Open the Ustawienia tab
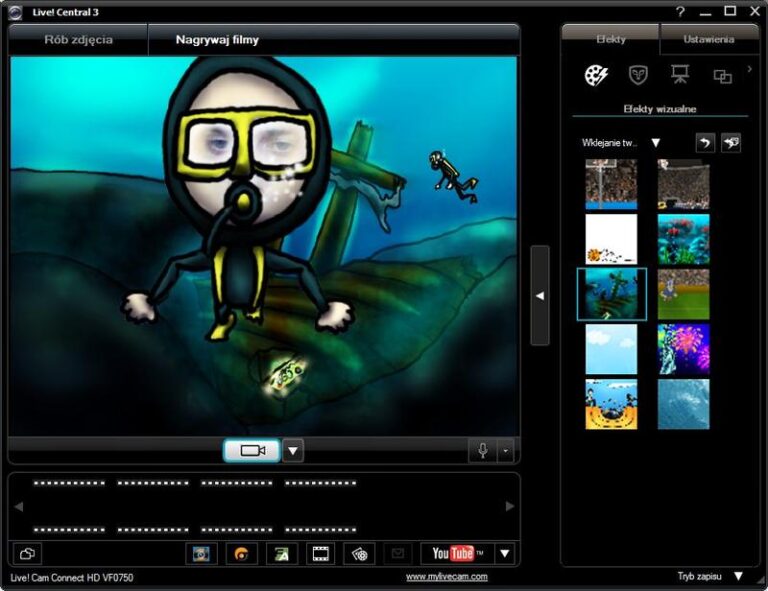Screen dimensions: 768x591 [x=709, y=40]
